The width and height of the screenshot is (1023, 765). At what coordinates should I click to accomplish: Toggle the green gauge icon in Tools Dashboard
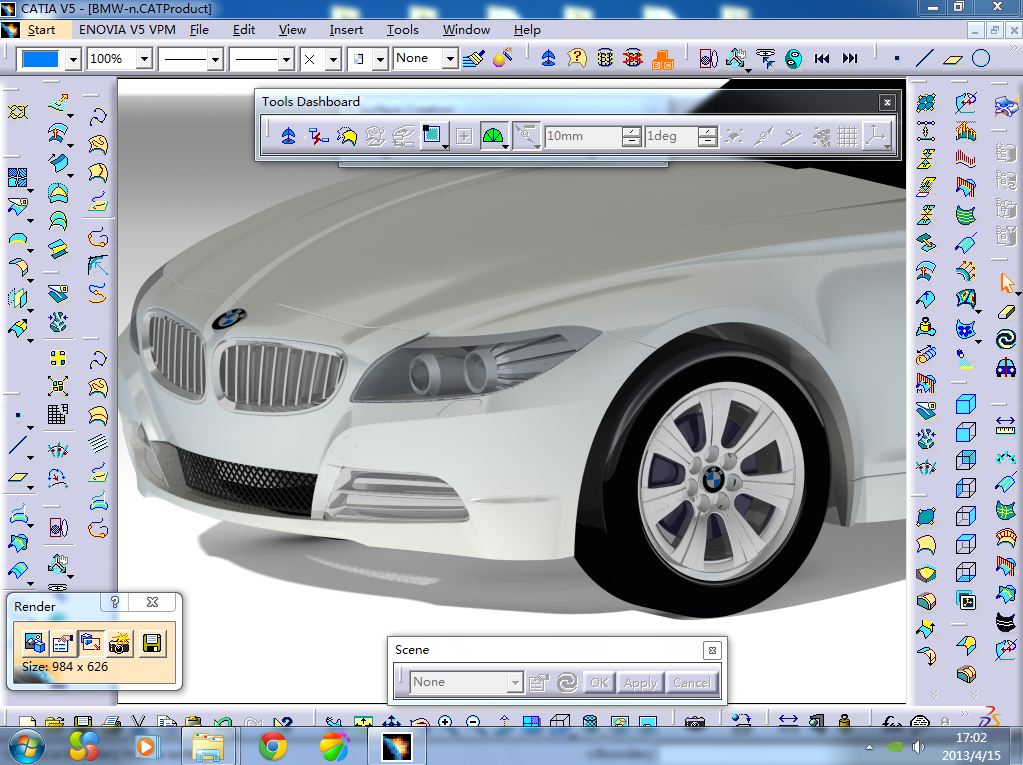(x=493, y=136)
